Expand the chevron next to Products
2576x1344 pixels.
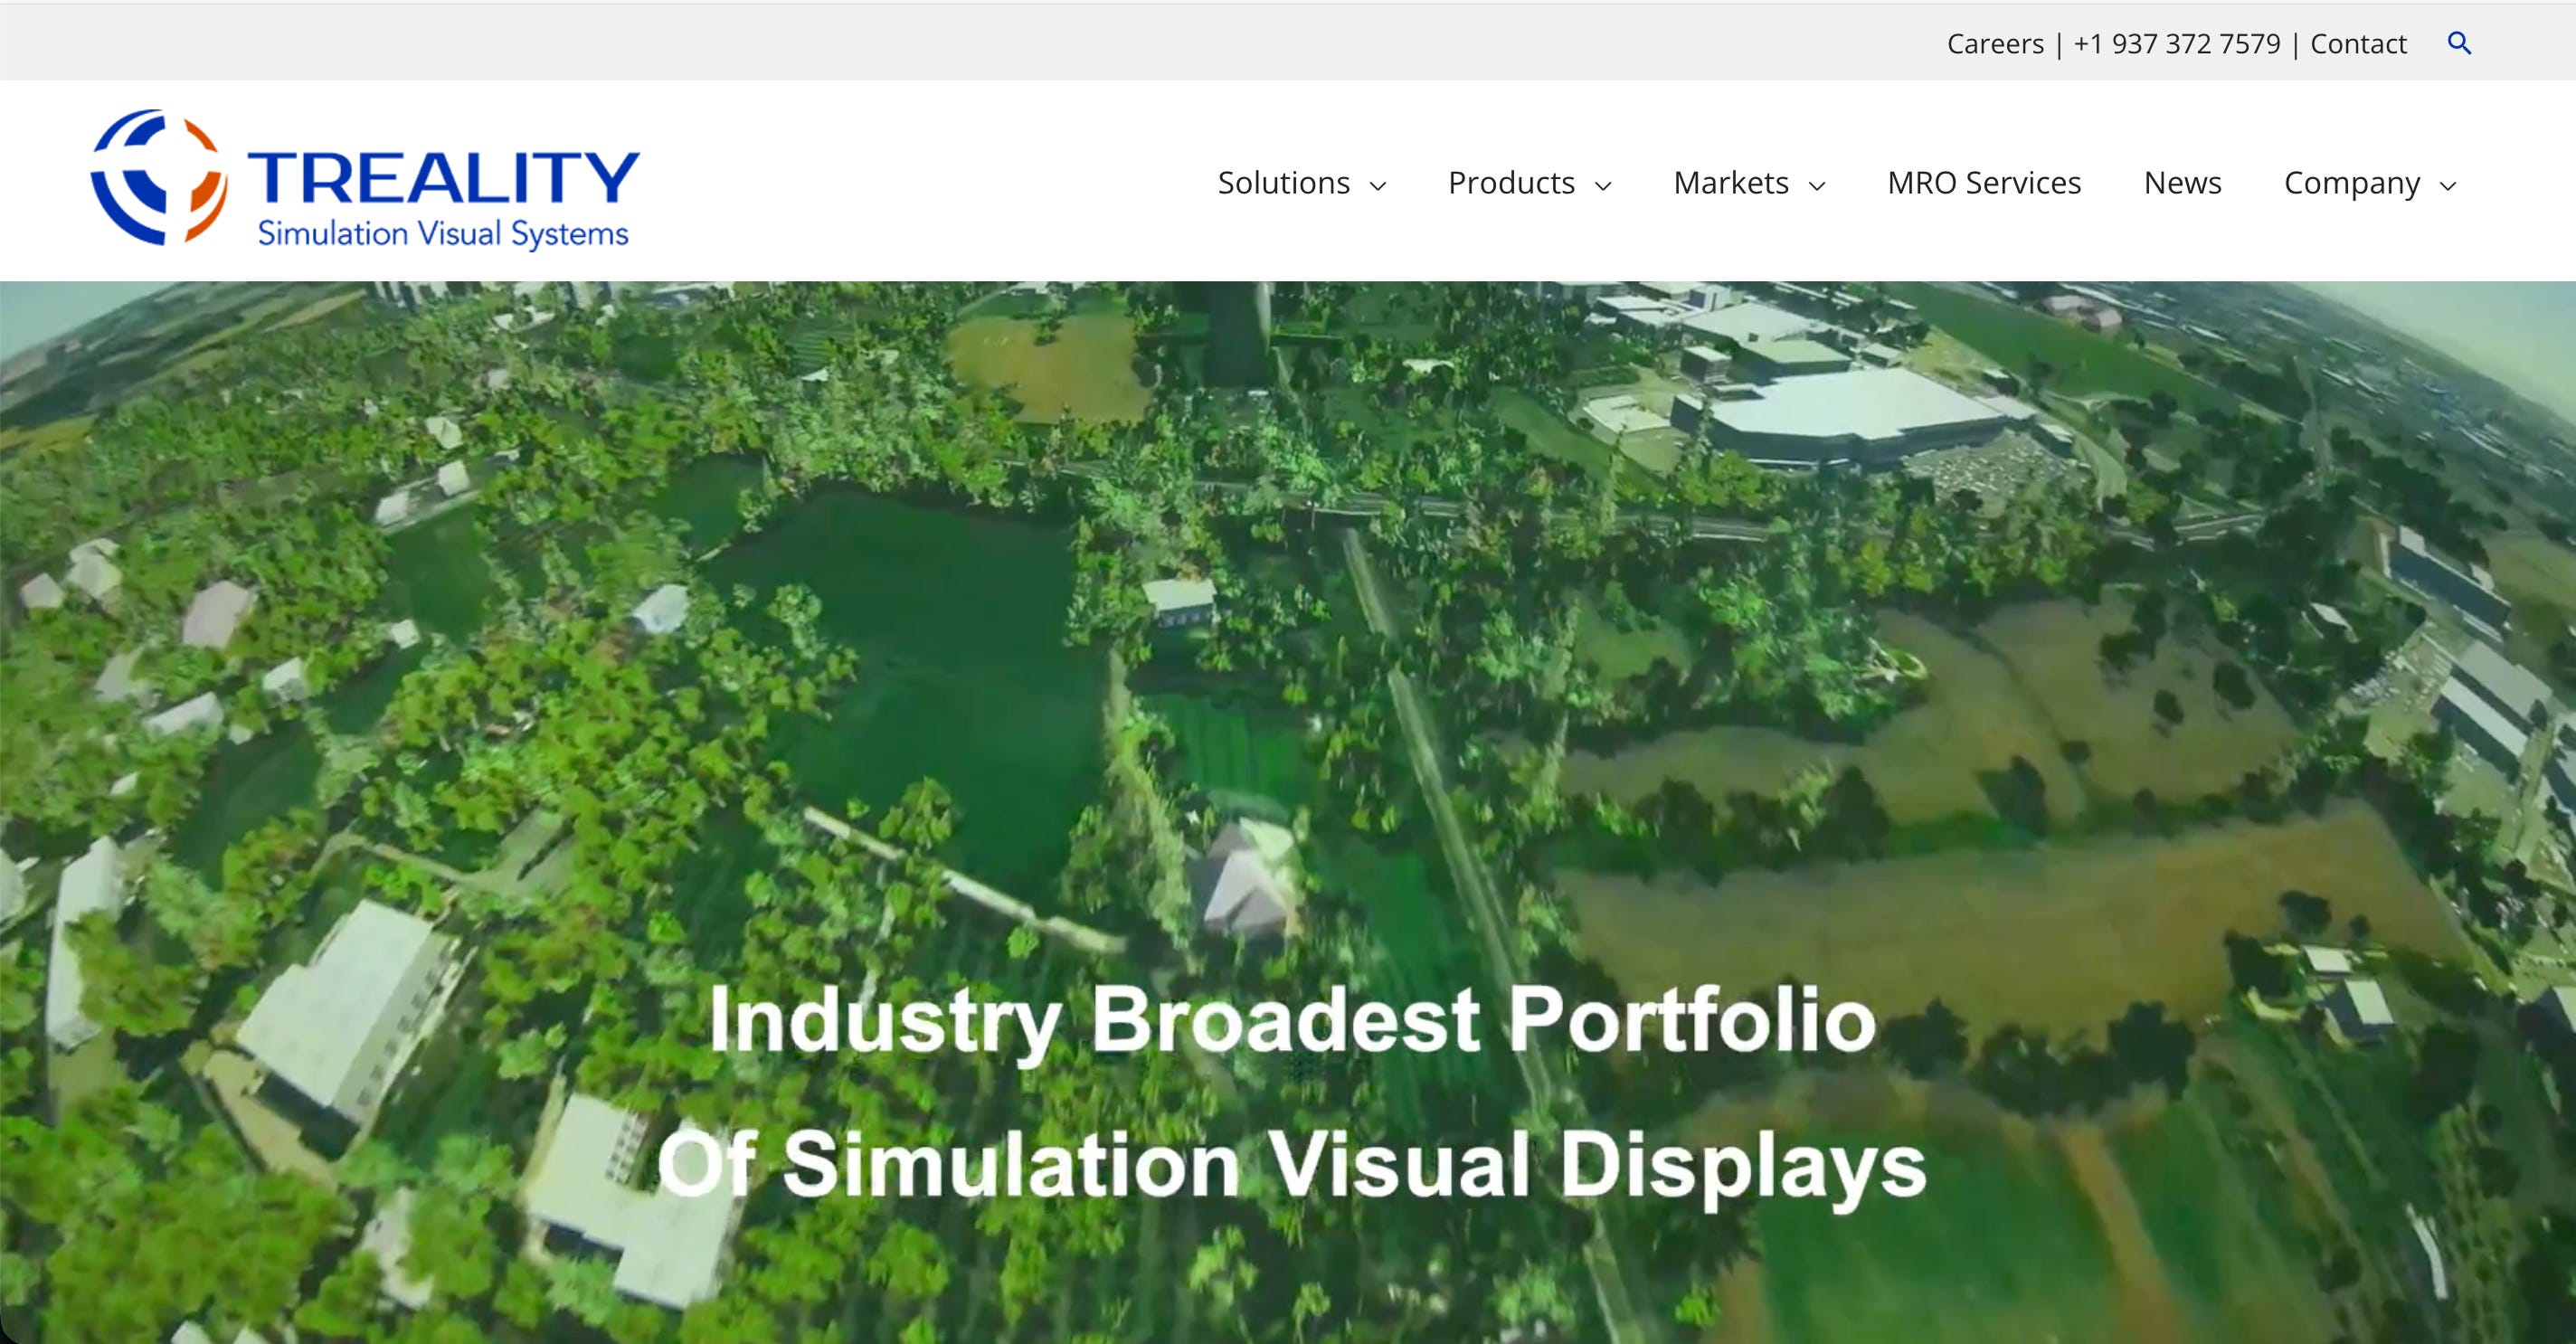pyautogui.click(x=1603, y=186)
